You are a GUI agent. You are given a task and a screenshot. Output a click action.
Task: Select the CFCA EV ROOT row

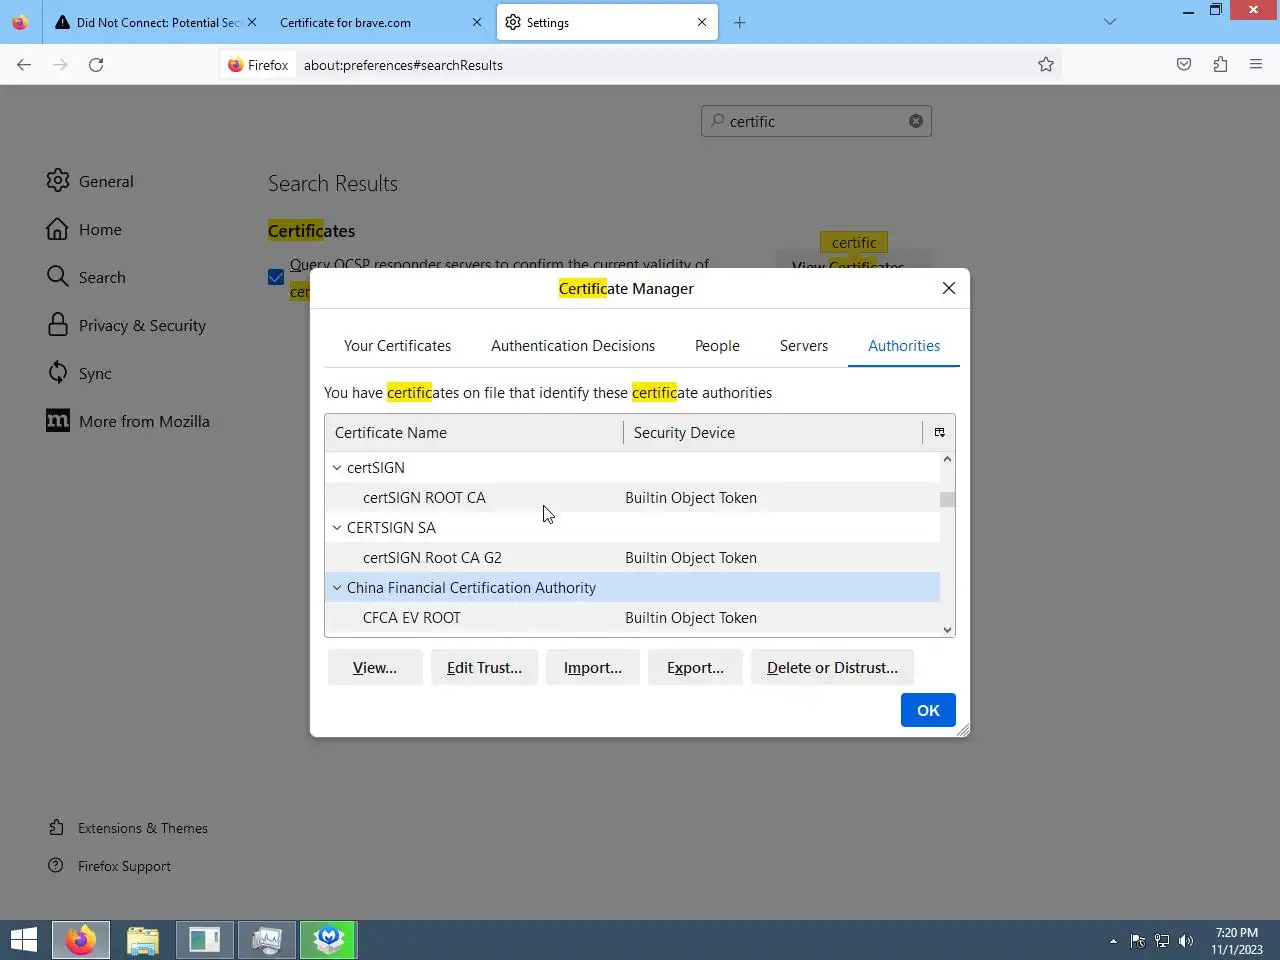coord(632,617)
